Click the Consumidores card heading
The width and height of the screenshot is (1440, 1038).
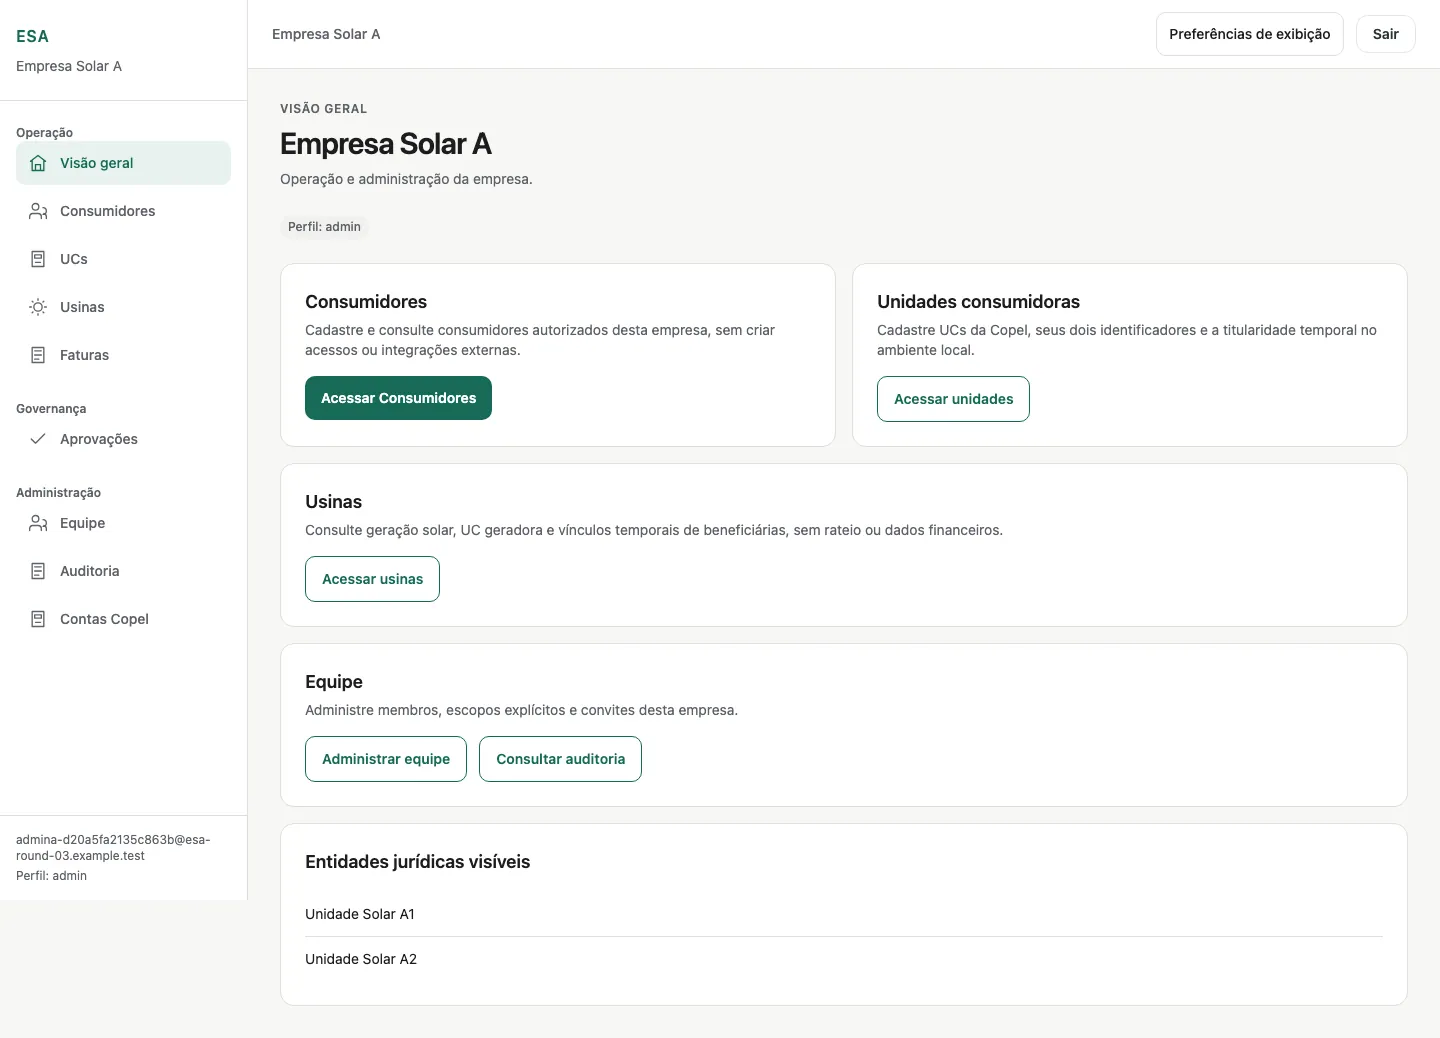coord(366,302)
